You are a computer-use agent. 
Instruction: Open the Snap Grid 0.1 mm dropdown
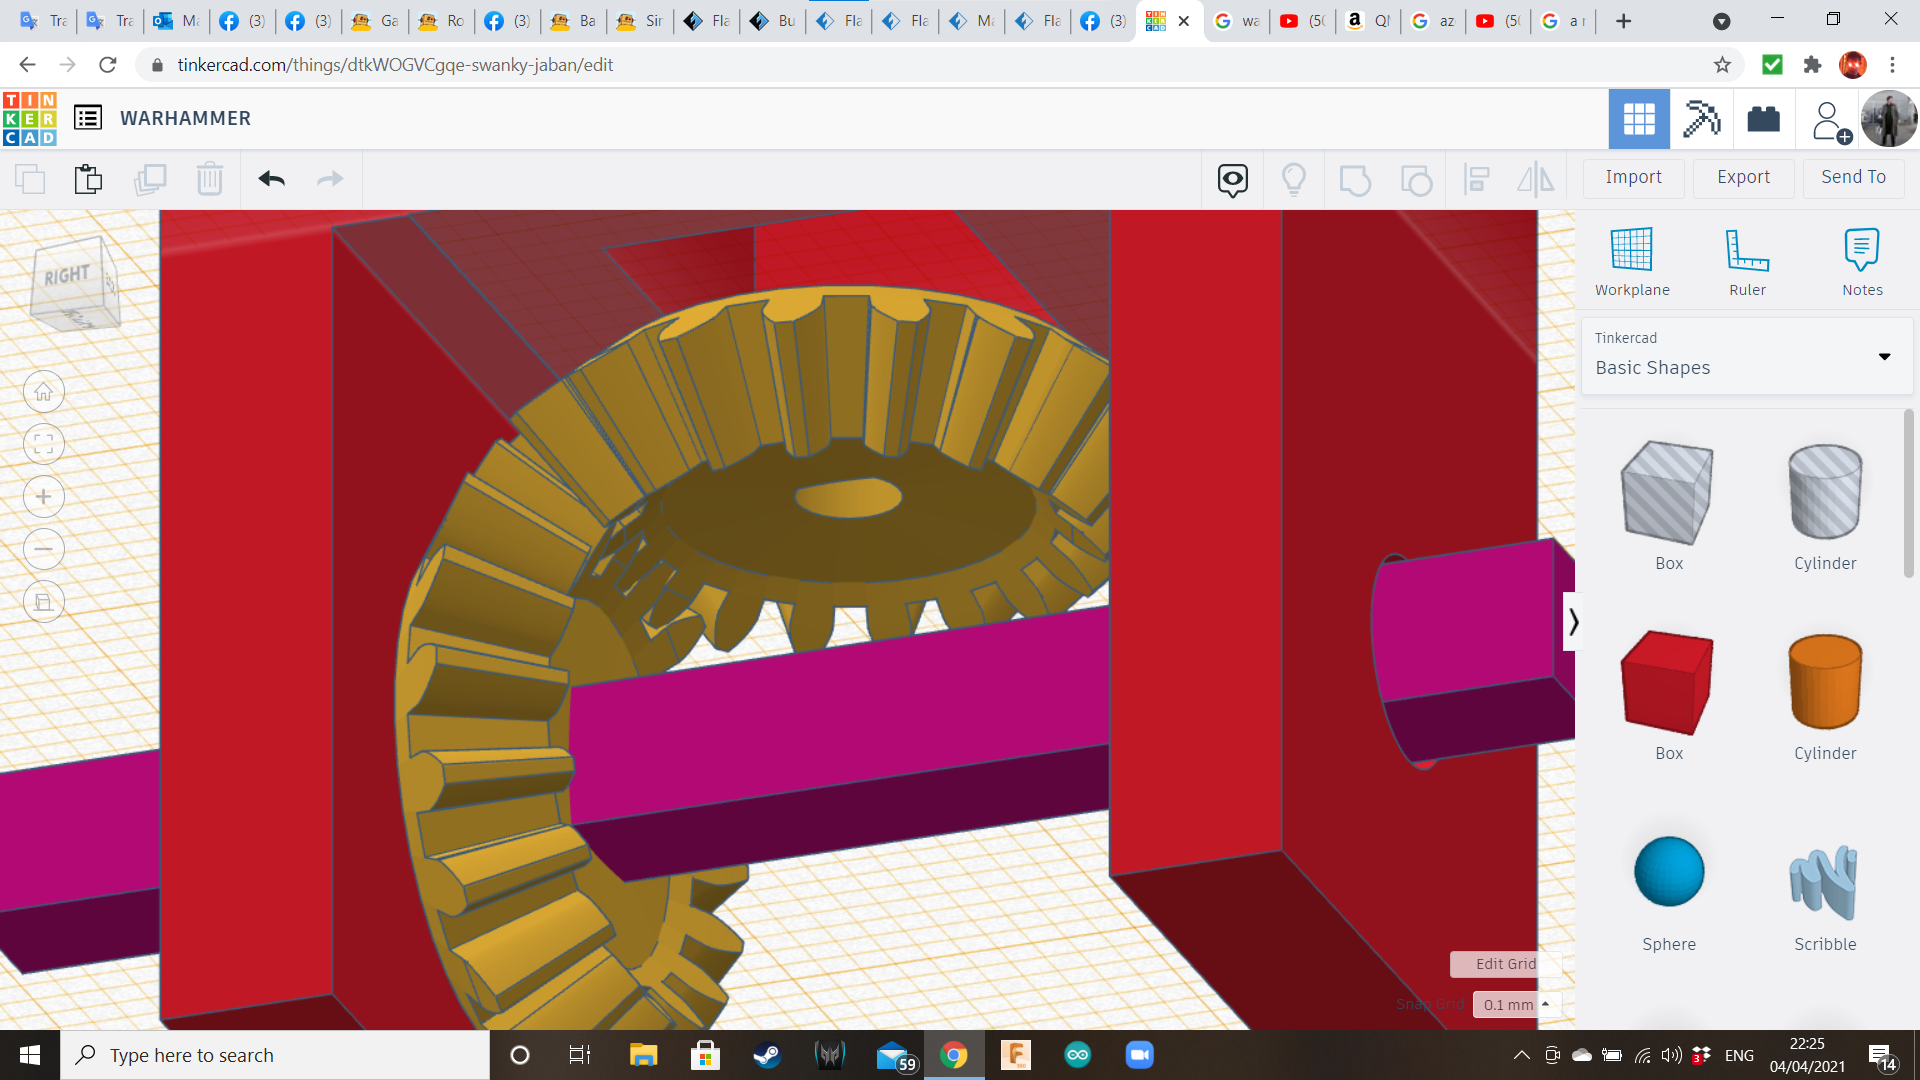tap(1516, 1004)
